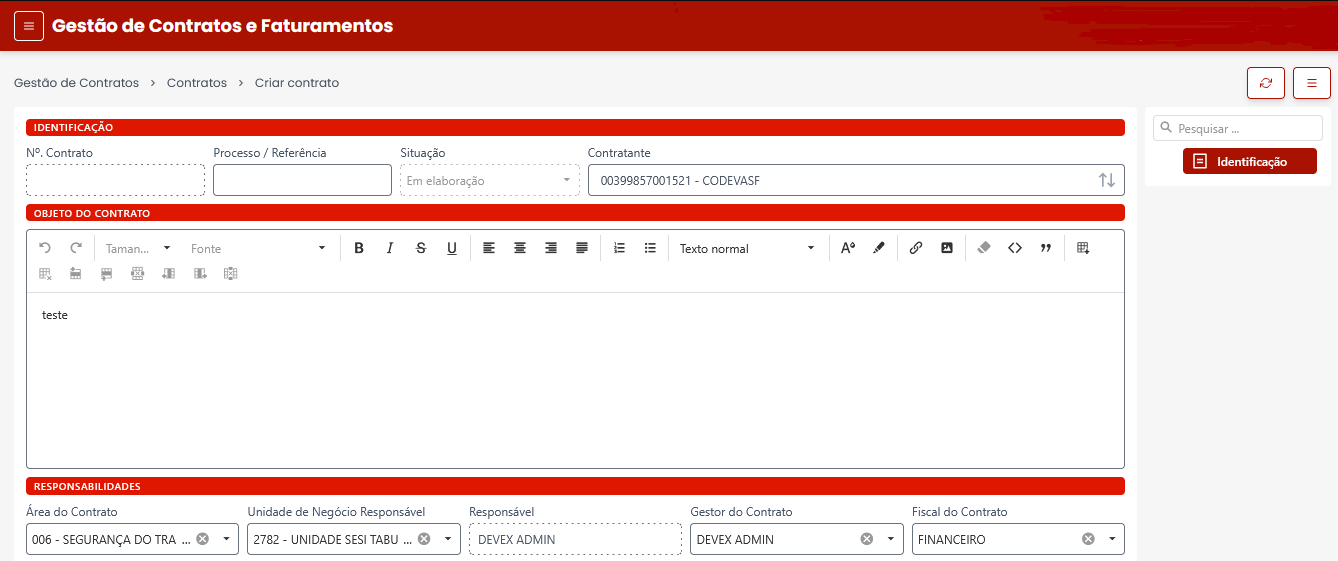Toggle bullet list formatting
This screenshot has height=561, width=1338.
(650, 248)
